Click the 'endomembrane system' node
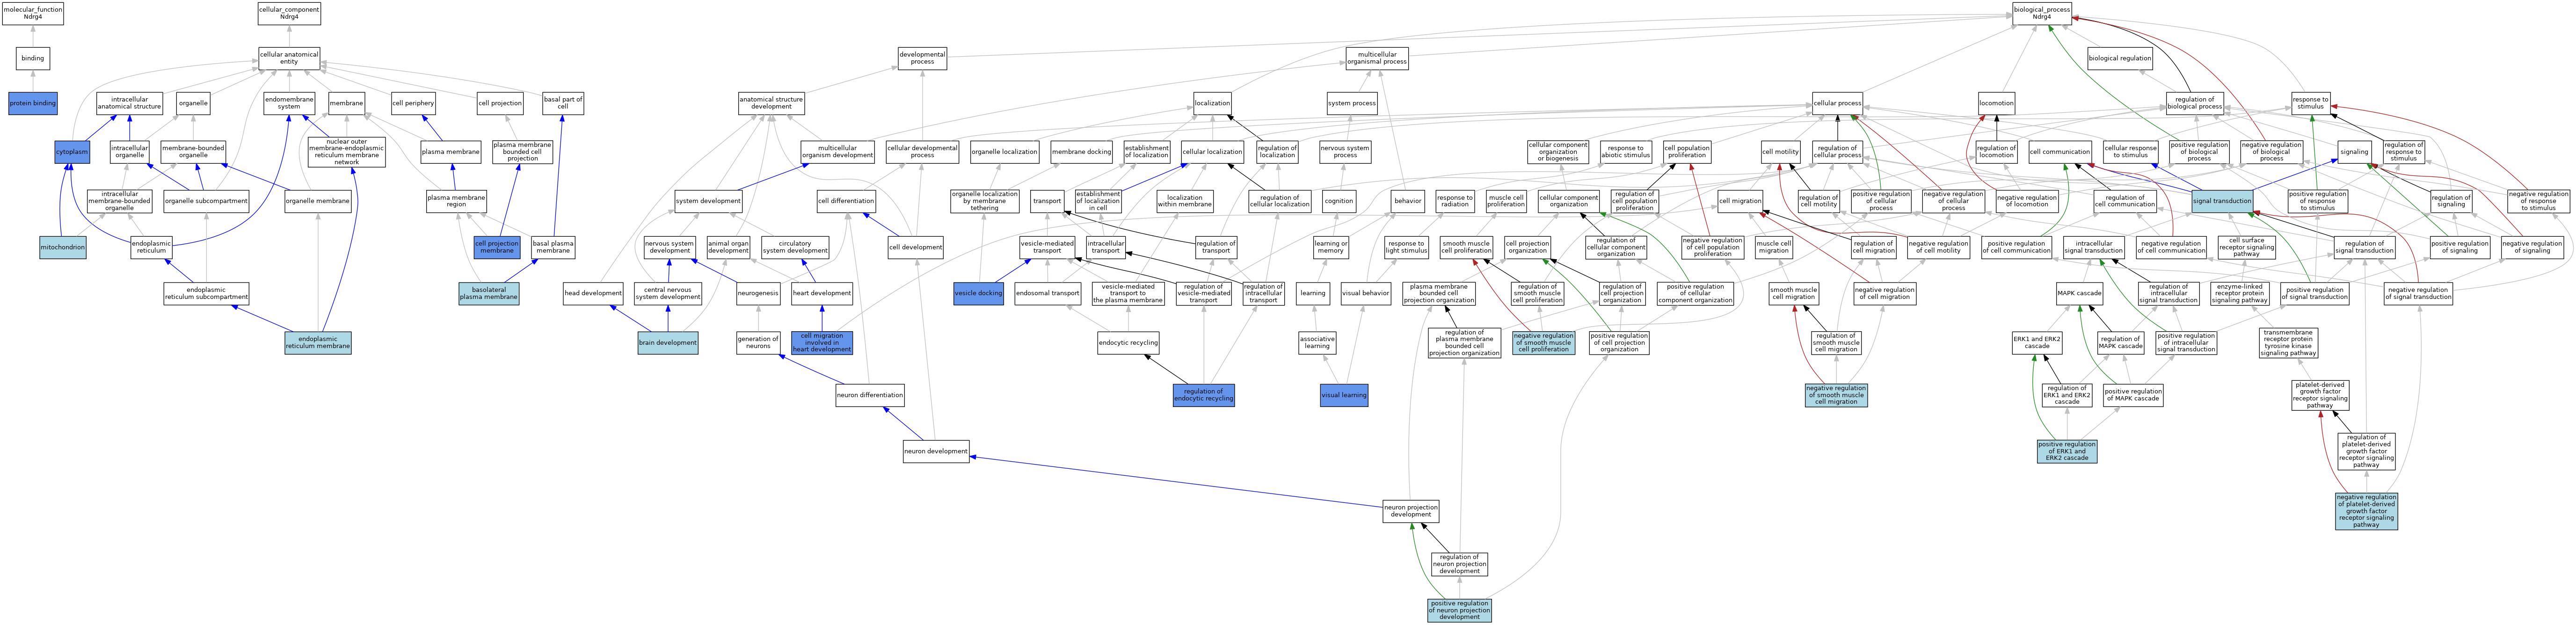This screenshot has height=625, width=2576. 289,103
